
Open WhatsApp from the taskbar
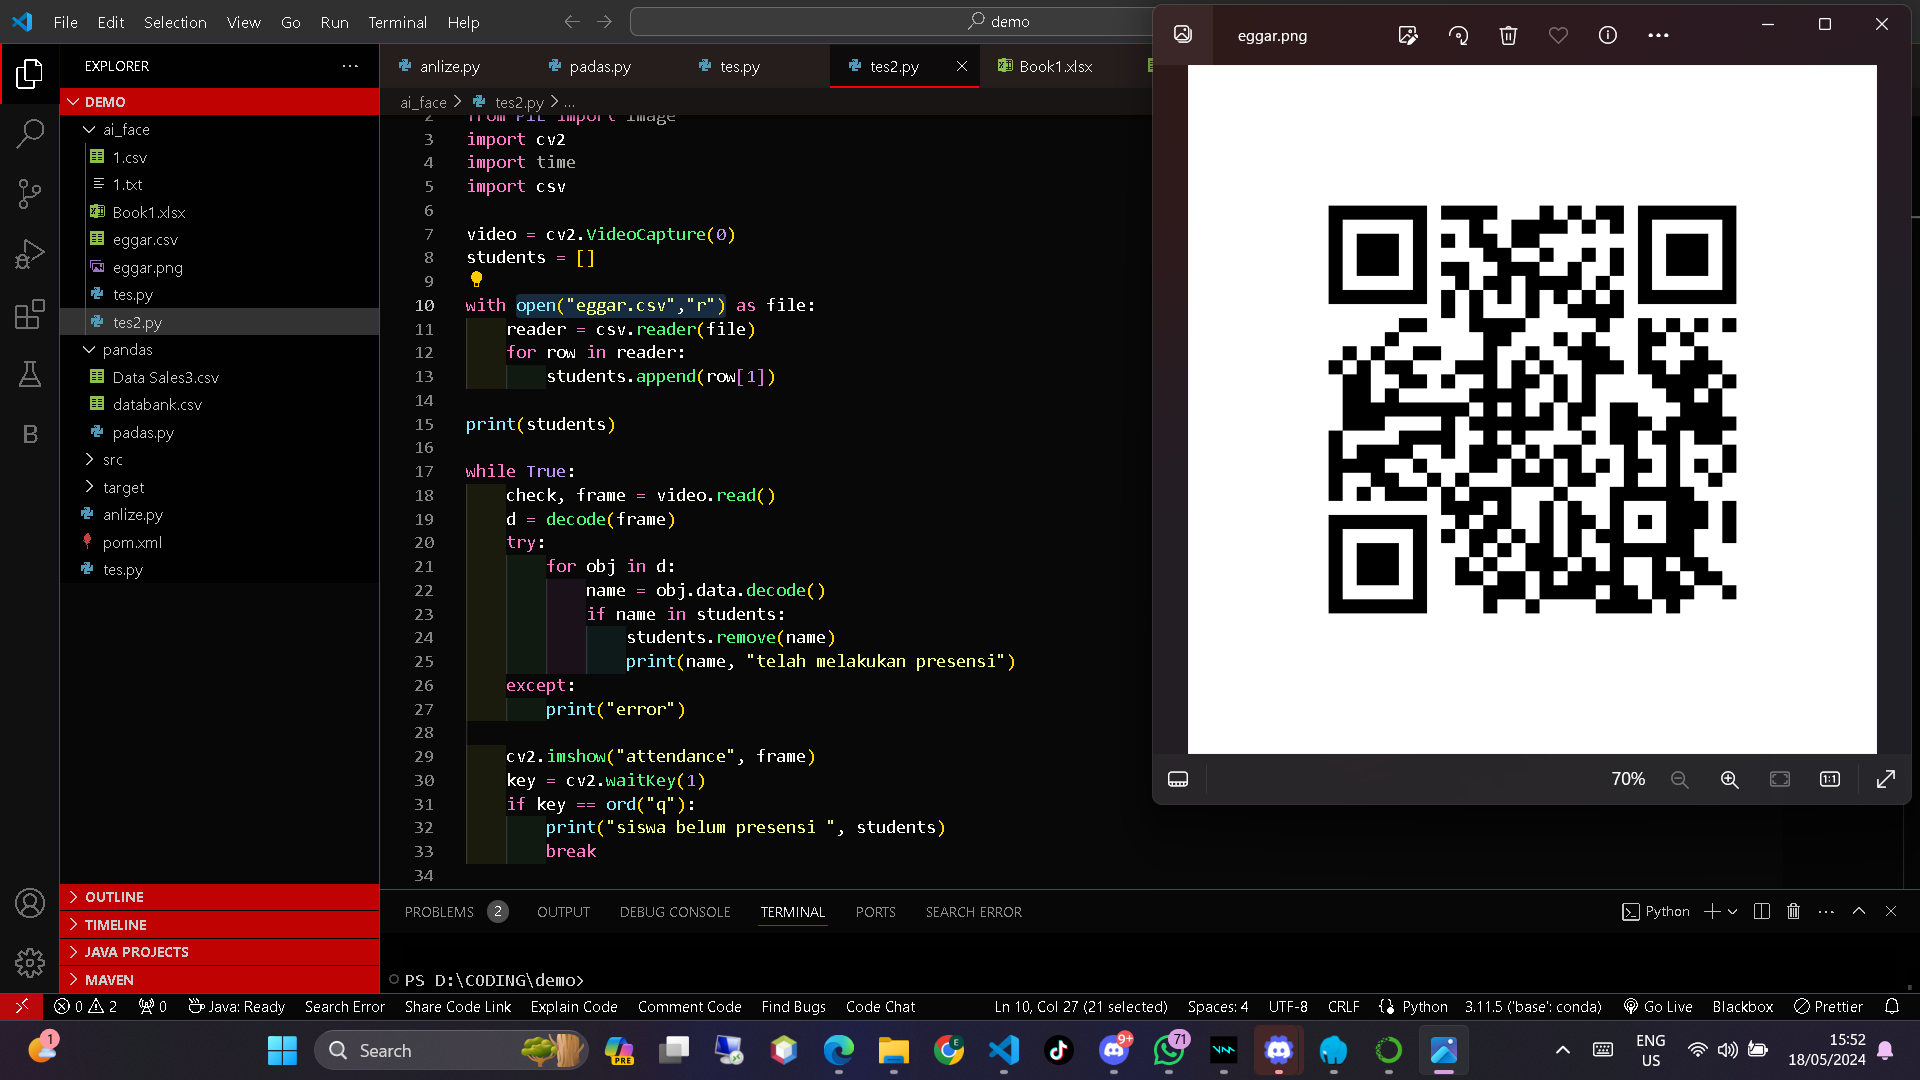pos(1168,1050)
